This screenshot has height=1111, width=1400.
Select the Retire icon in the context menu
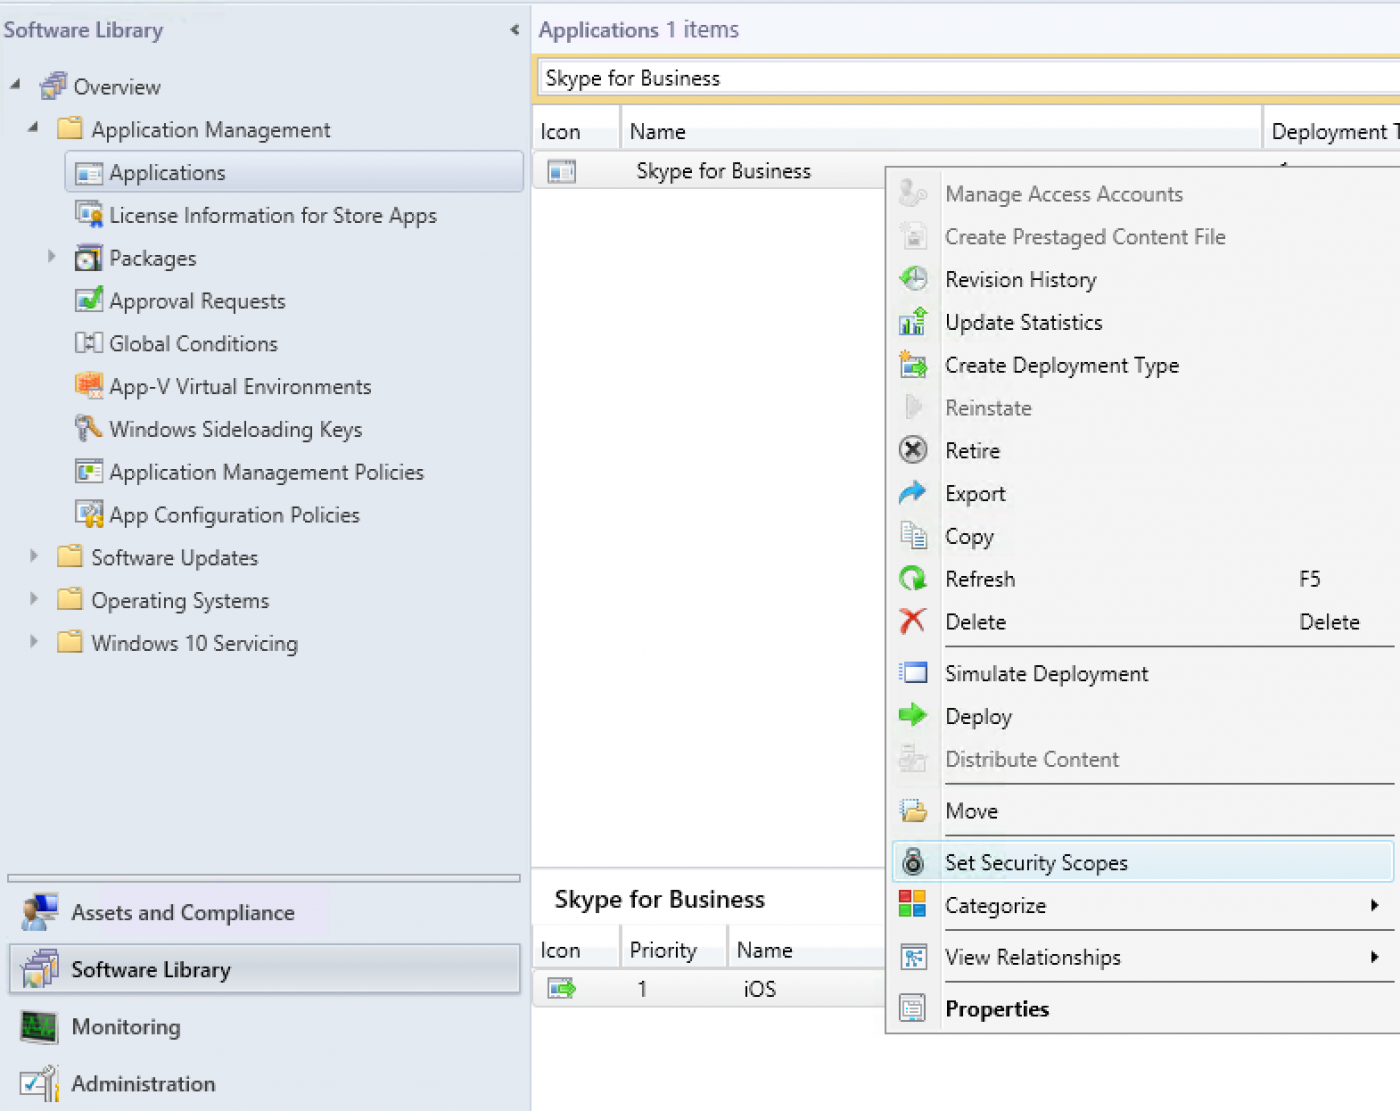pos(913,450)
